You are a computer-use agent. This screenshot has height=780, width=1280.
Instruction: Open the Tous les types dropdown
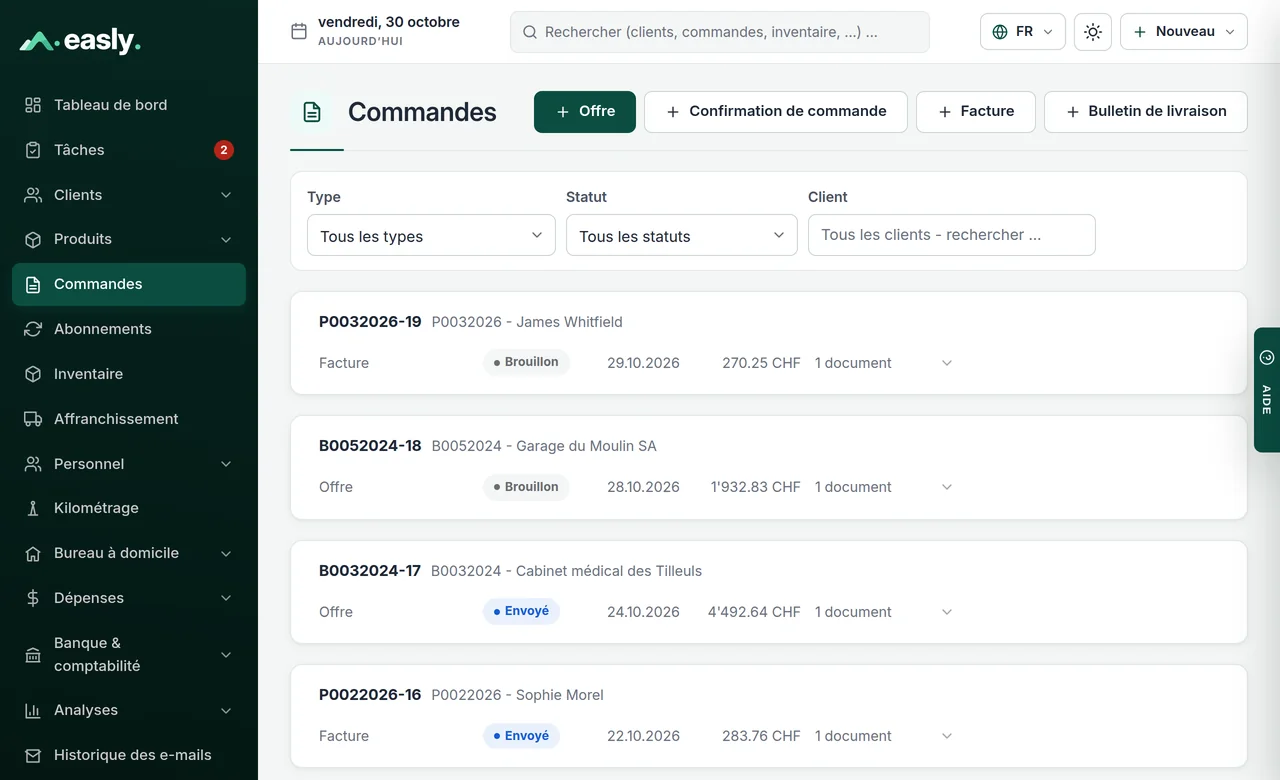click(x=431, y=235)
